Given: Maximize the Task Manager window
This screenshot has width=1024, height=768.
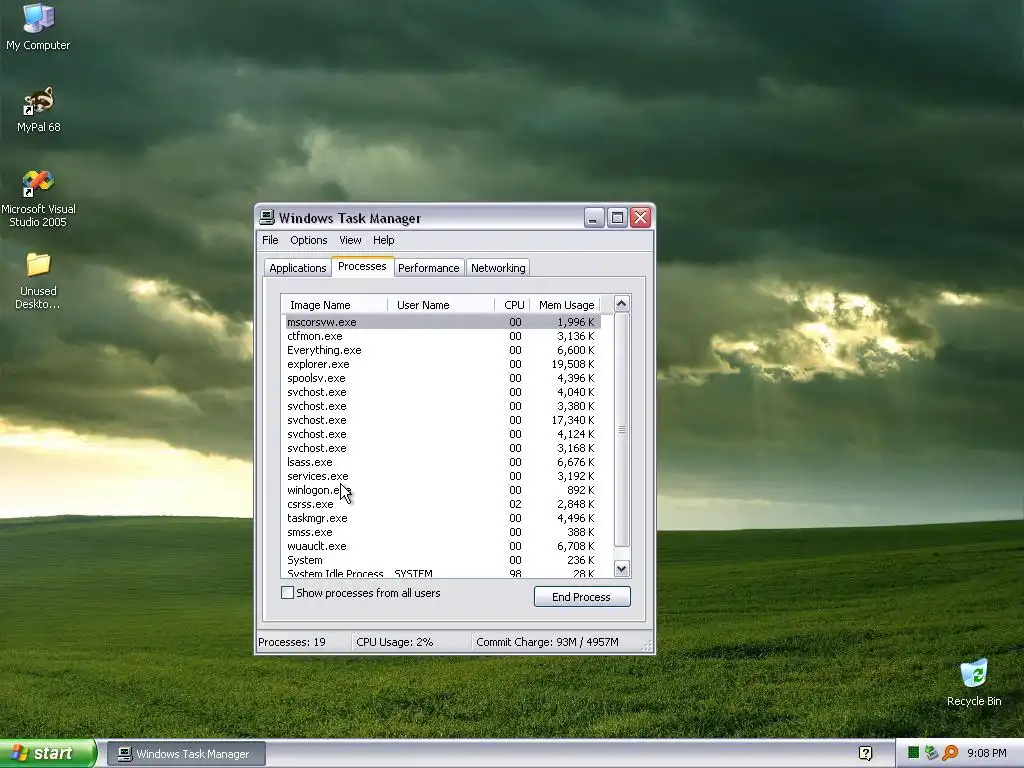Looking at the screenshot, I should (617, 217).
